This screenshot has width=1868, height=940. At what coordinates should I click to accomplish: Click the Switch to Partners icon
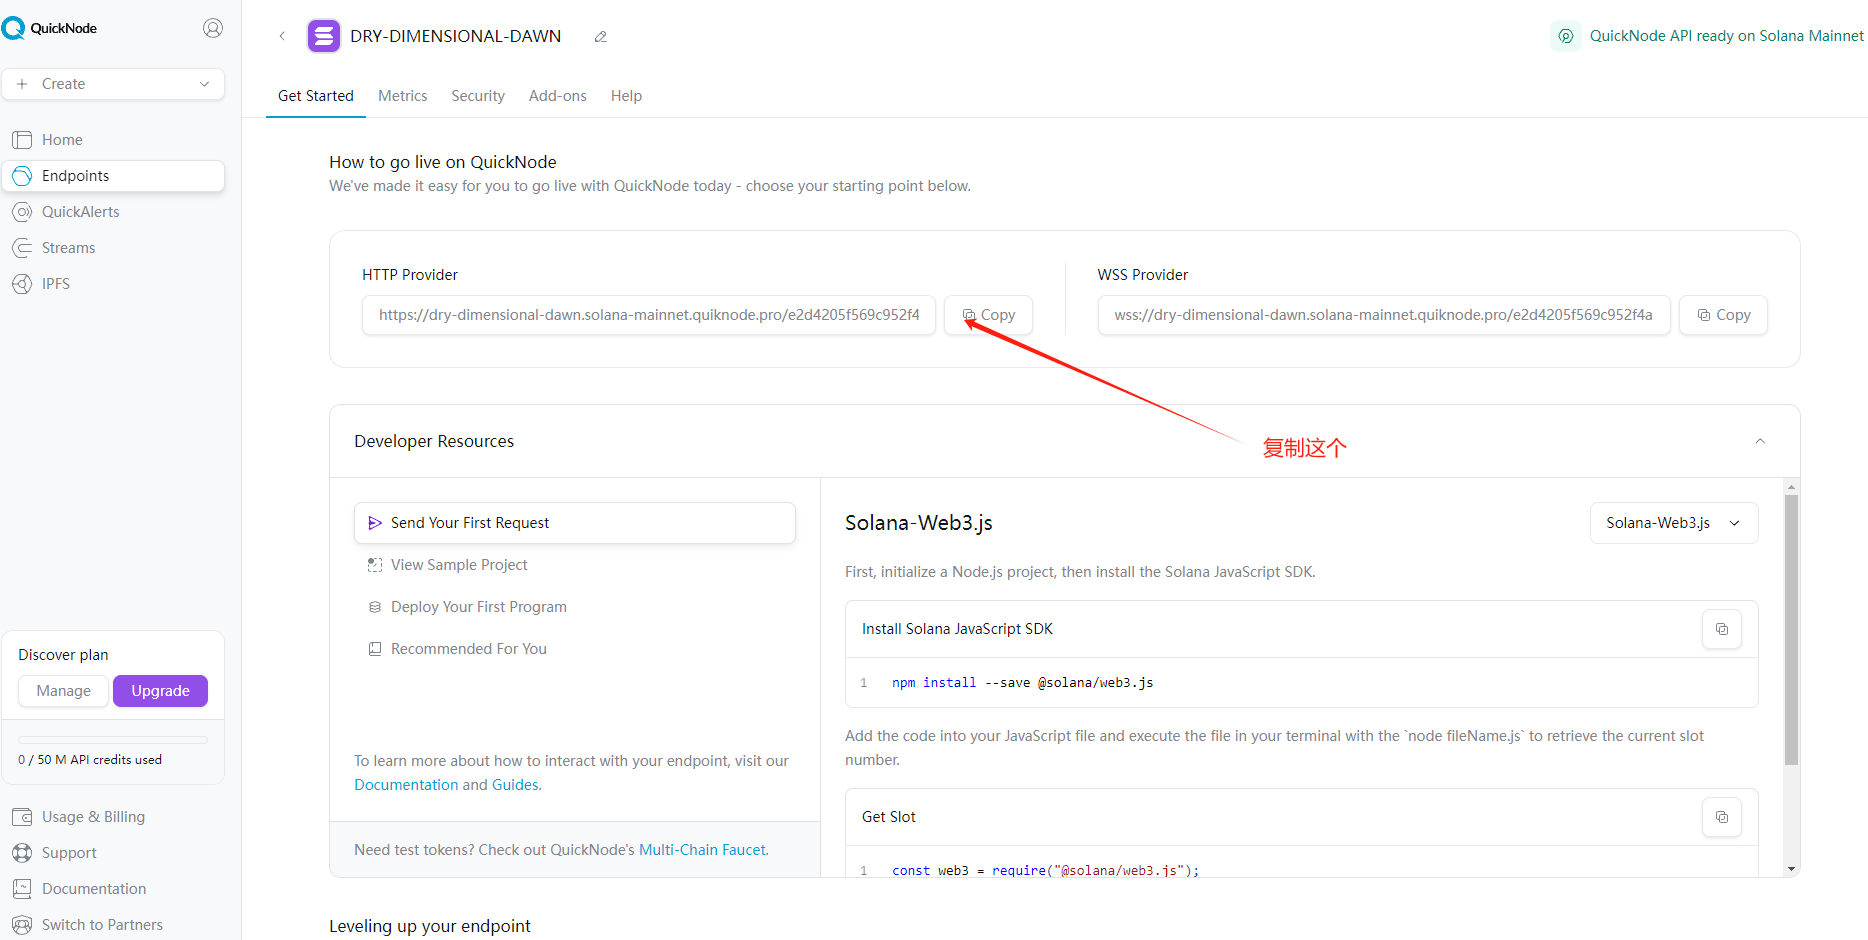[x=22, y=925]
